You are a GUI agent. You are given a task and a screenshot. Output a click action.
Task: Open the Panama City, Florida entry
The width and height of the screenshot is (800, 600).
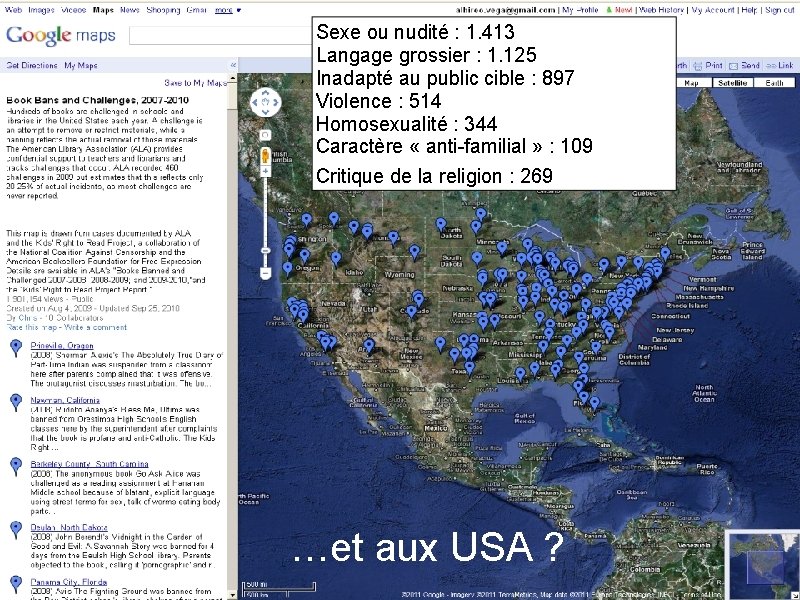(x=68, y=582)
